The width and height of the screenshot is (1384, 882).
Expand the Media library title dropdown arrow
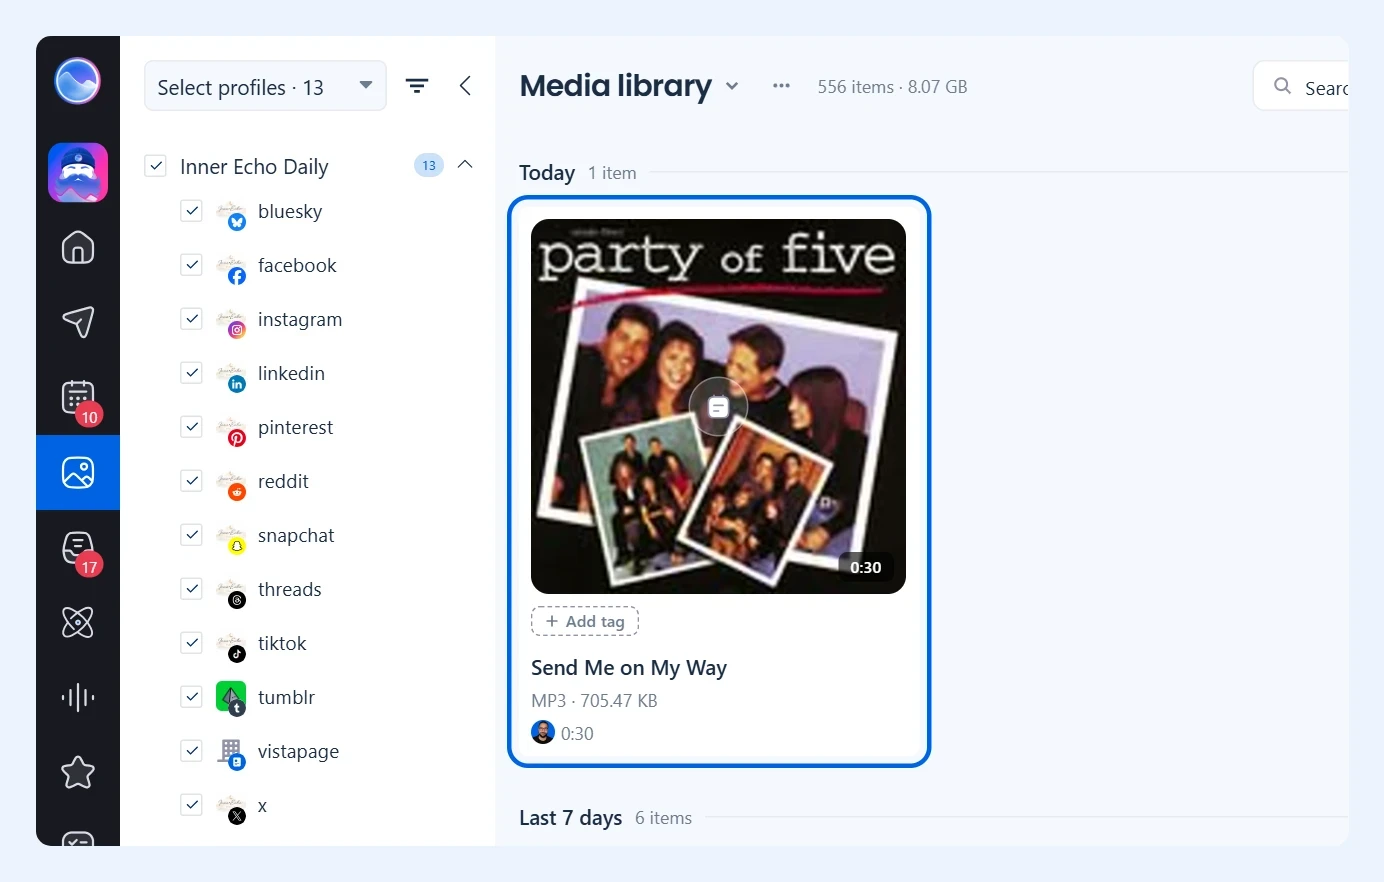tap(732, 86)
